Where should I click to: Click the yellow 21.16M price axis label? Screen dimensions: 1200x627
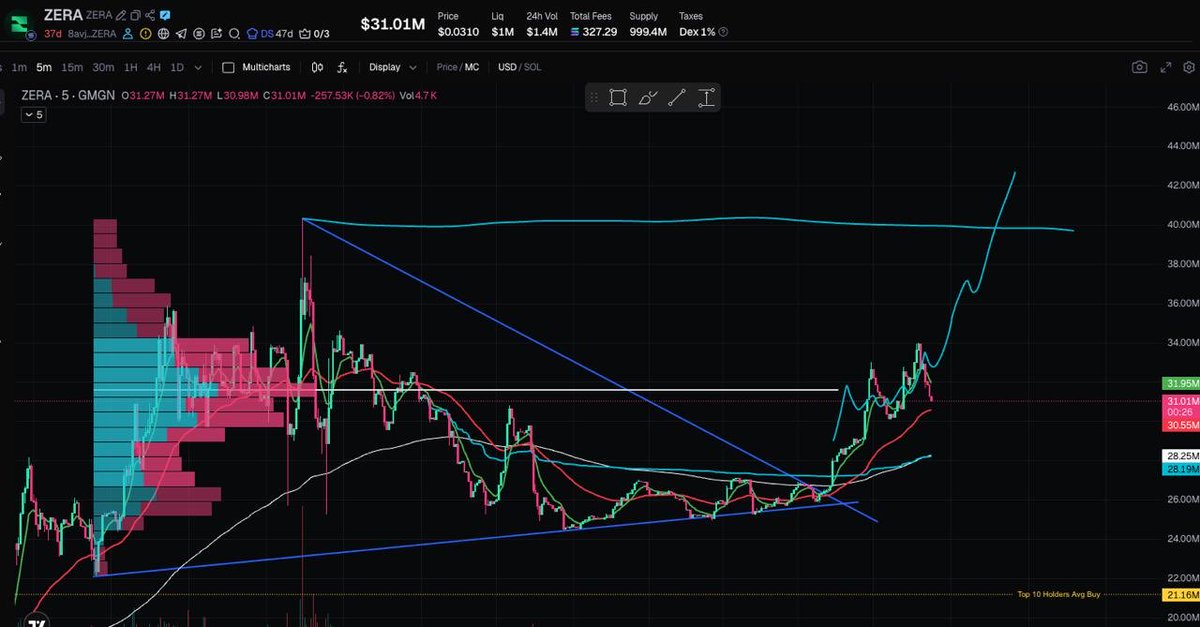pos(1181,595)
